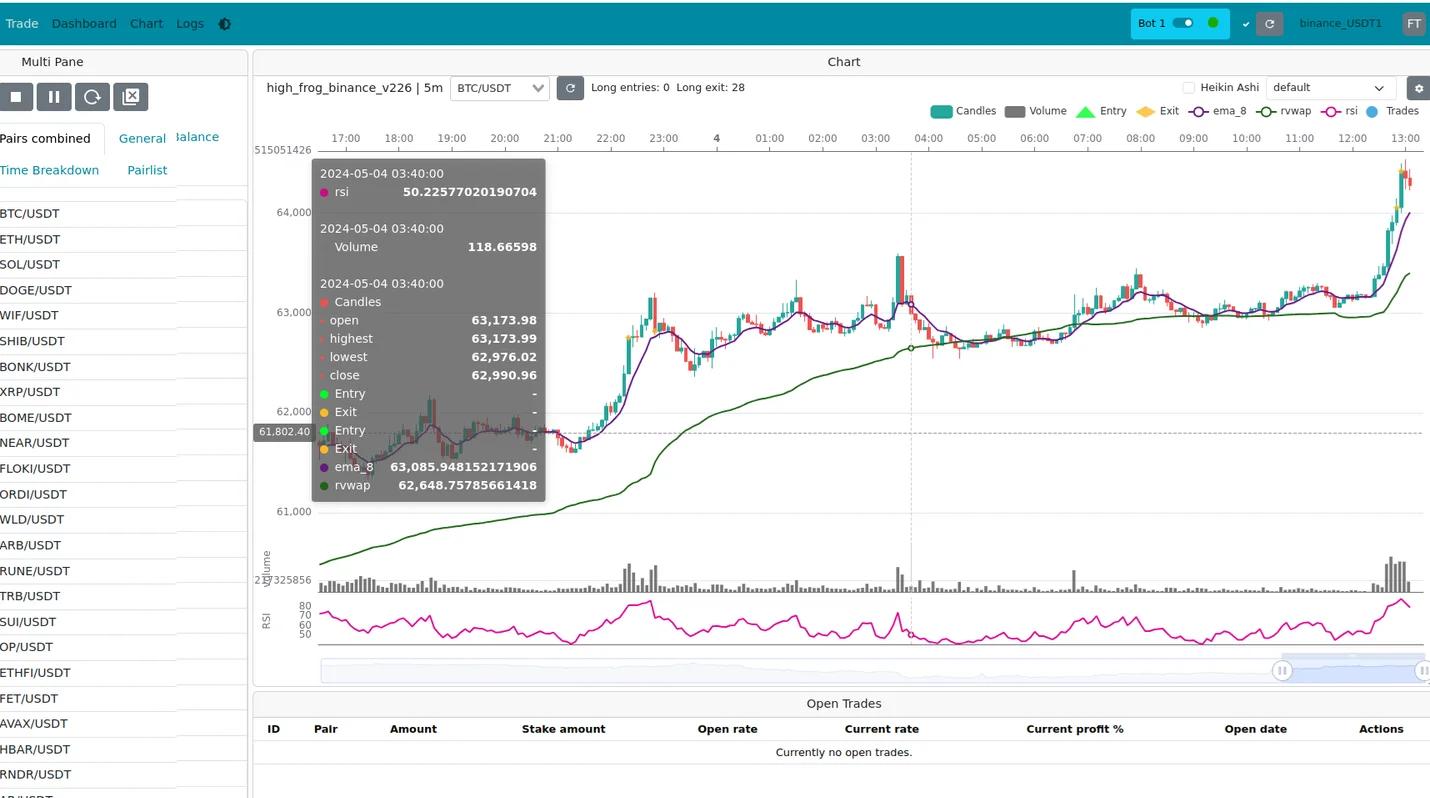
Task: Toggle Entry markers in chart legend
Action: tap(1101, 111)
